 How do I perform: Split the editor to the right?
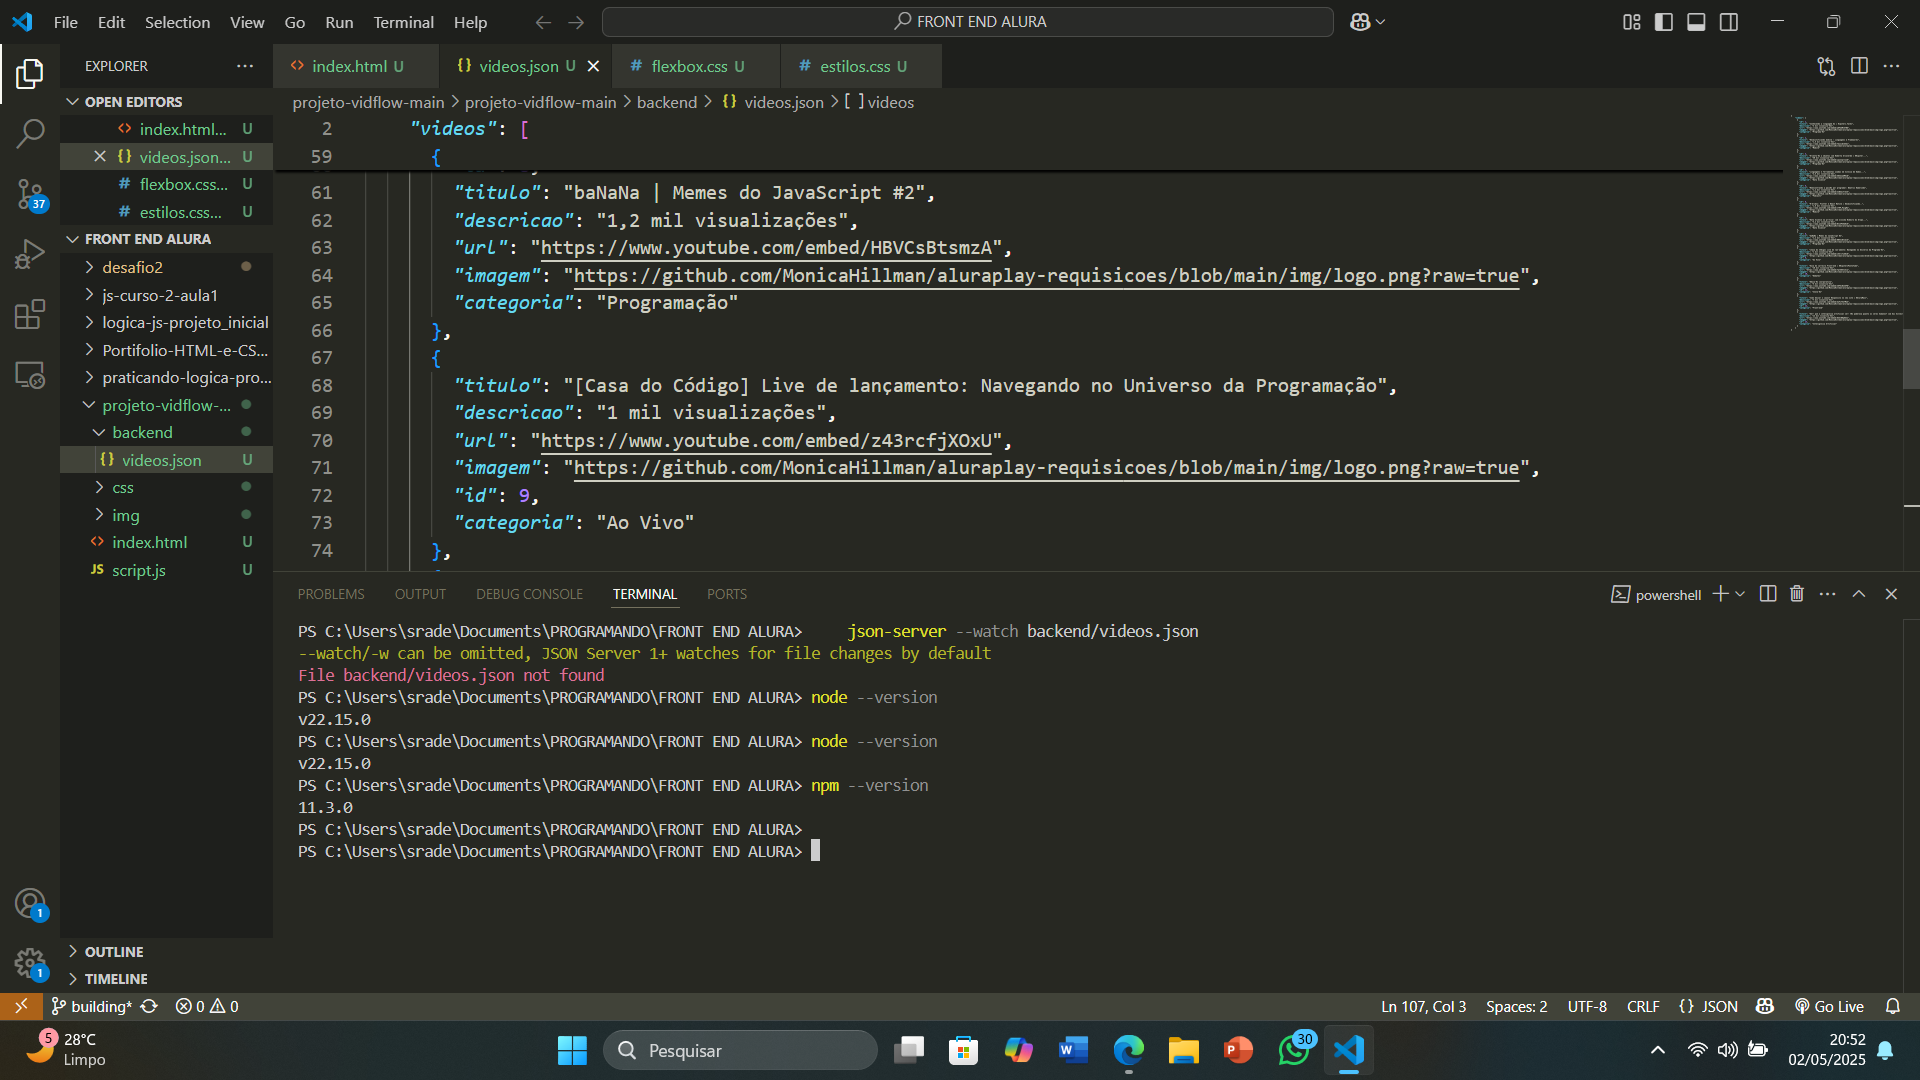pyautogui.click(x=1859, y=66)
